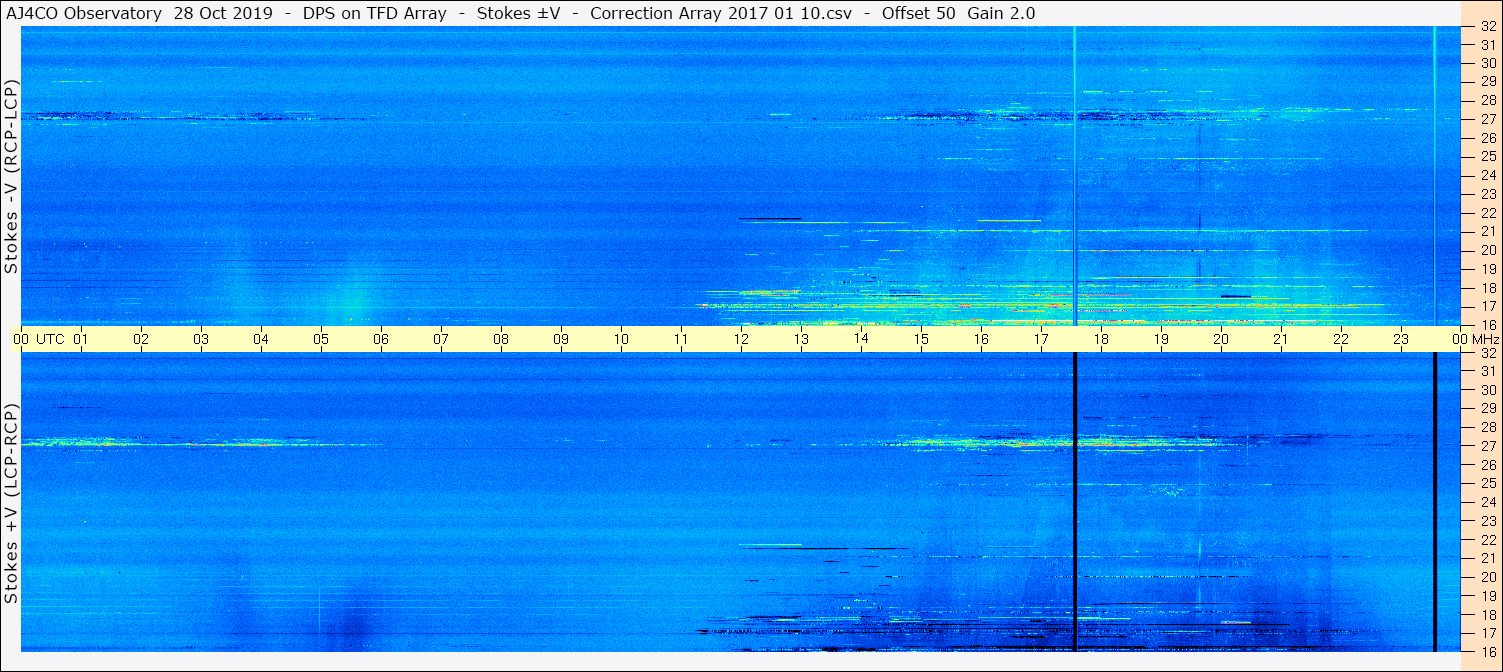Screen dimensions: 1503x672
Task: Click the '16' hour mark on time axis
Action: tap(981, 339)
